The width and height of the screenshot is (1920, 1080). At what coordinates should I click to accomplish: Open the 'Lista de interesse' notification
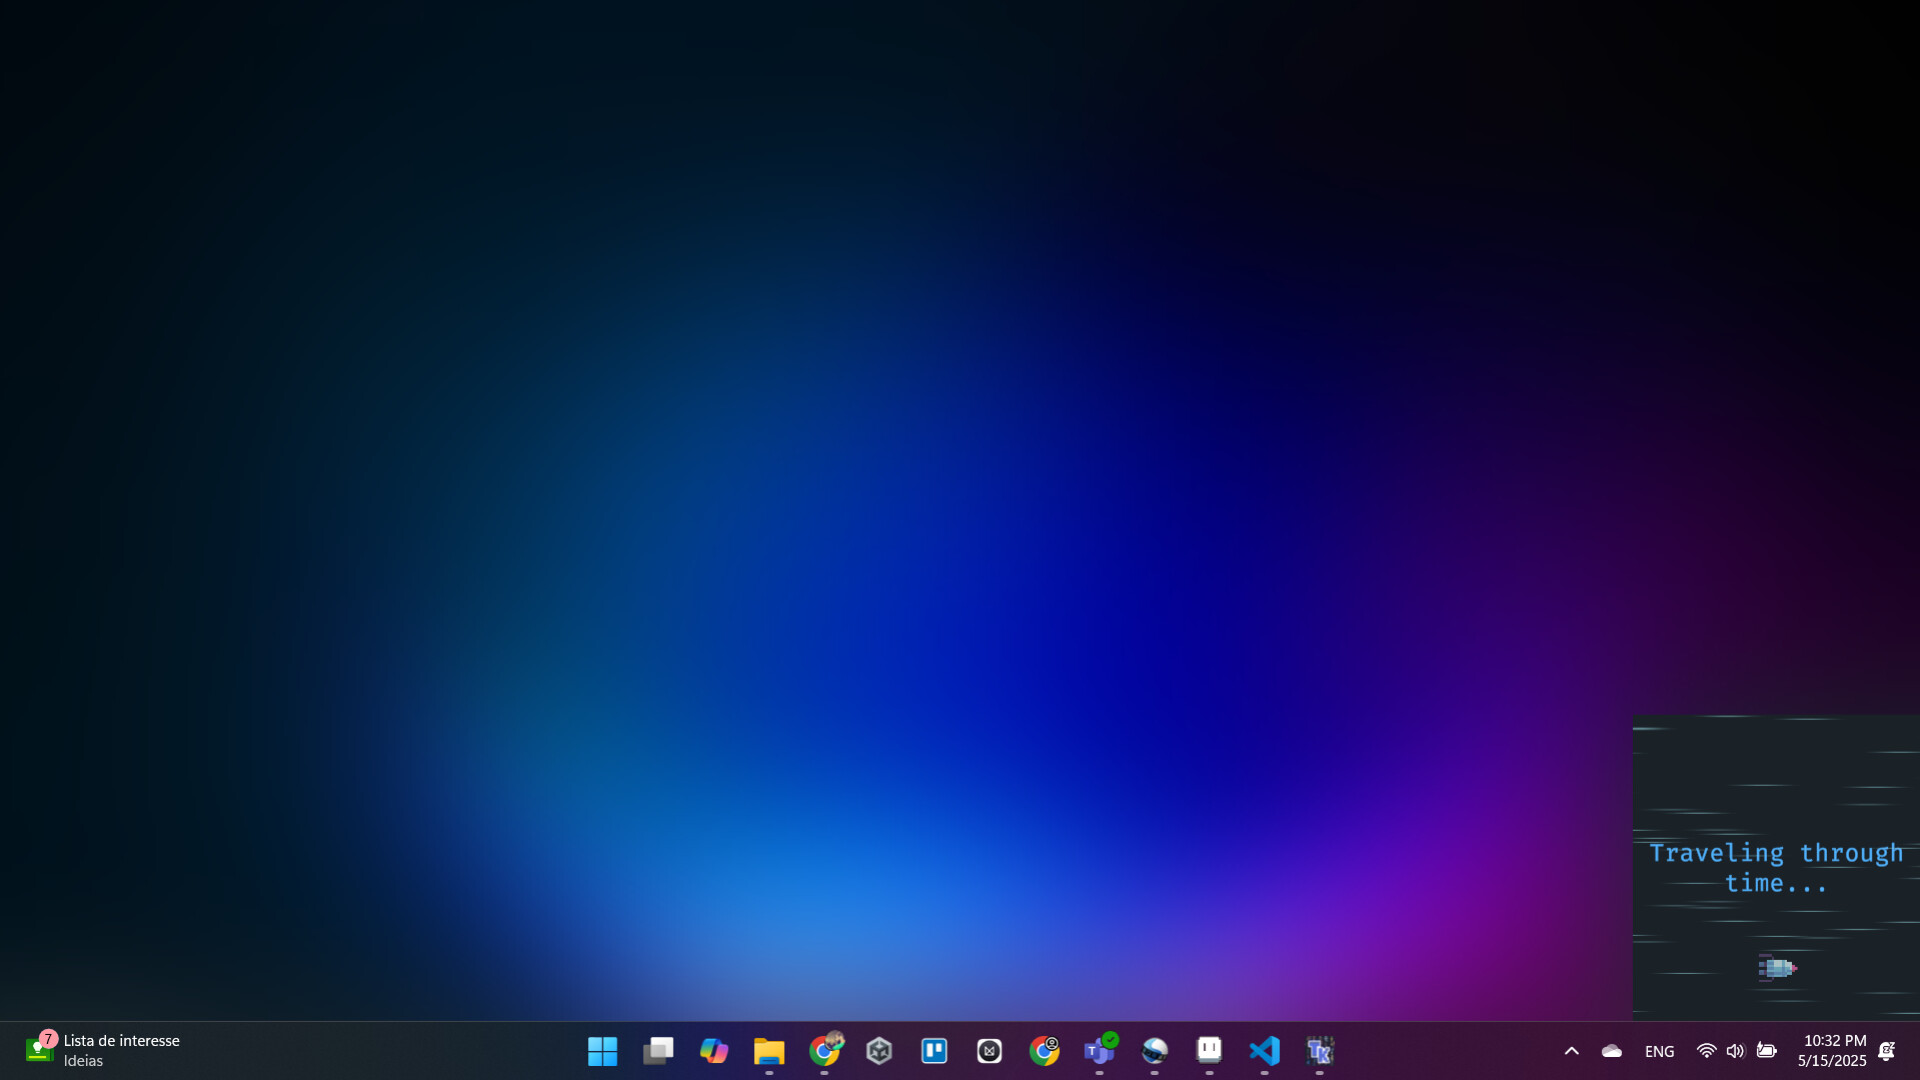pos(120,1049)
